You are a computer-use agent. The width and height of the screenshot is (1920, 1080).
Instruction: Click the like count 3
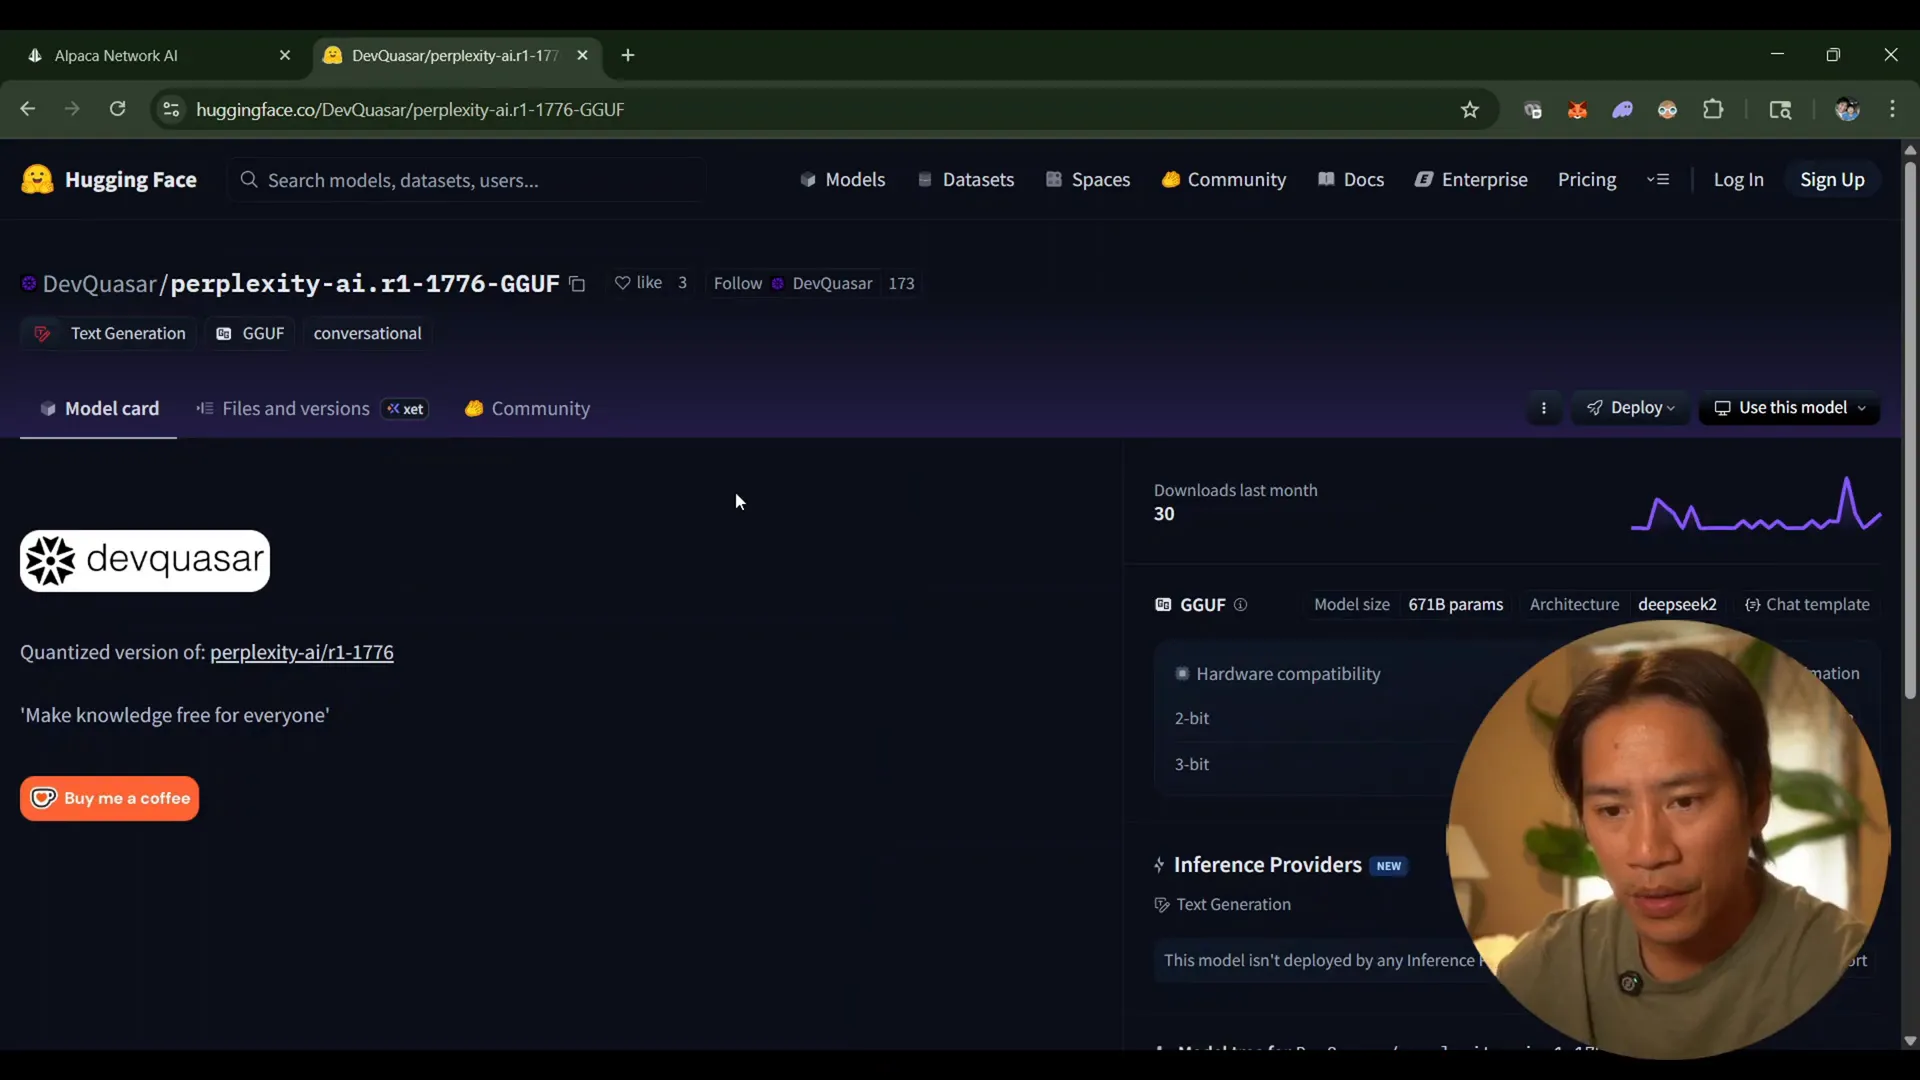pyautogui.click(x=683, y=283)
